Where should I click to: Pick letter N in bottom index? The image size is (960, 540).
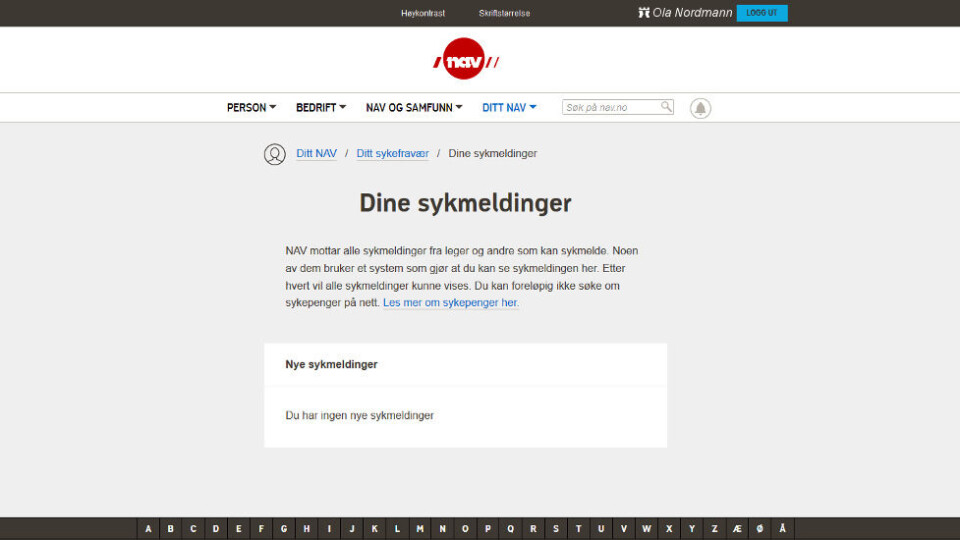443,528
